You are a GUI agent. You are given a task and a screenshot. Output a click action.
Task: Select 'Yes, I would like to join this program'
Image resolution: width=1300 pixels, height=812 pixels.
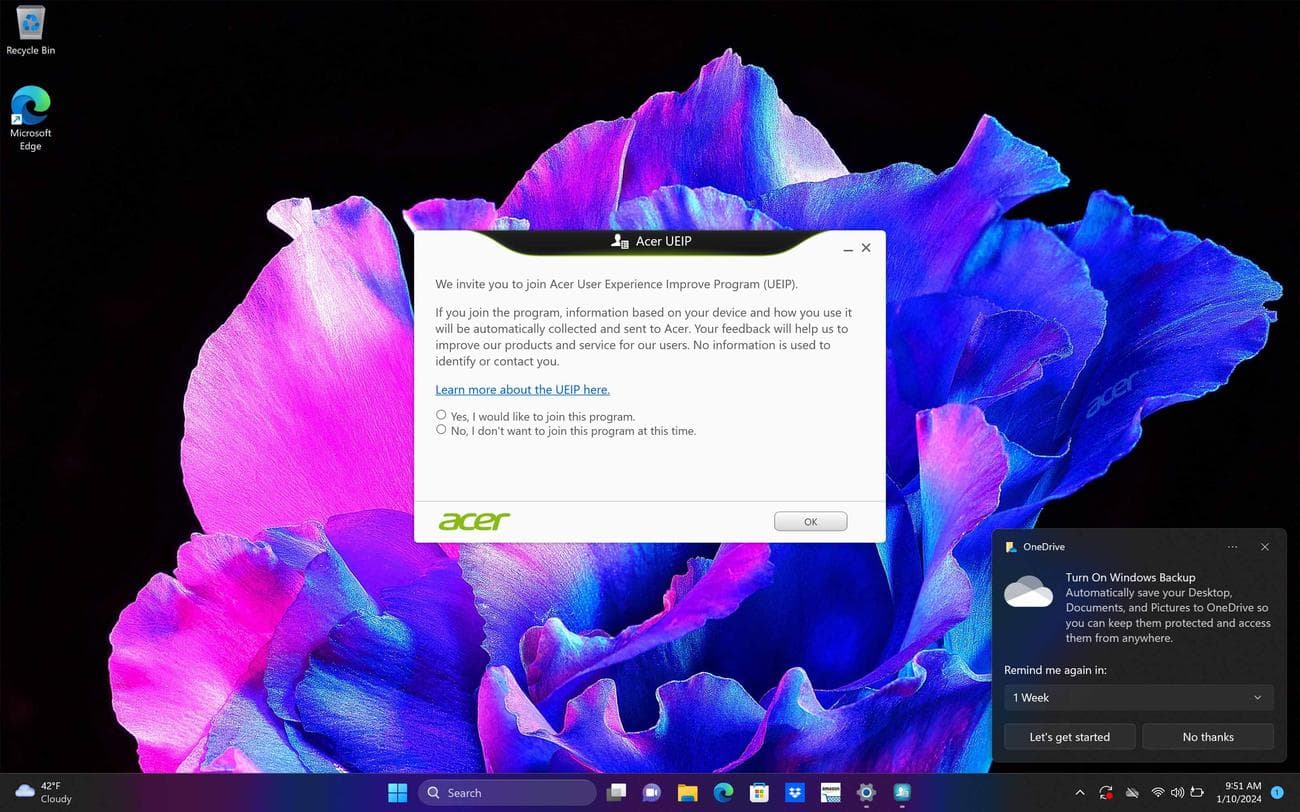point(441,414)
